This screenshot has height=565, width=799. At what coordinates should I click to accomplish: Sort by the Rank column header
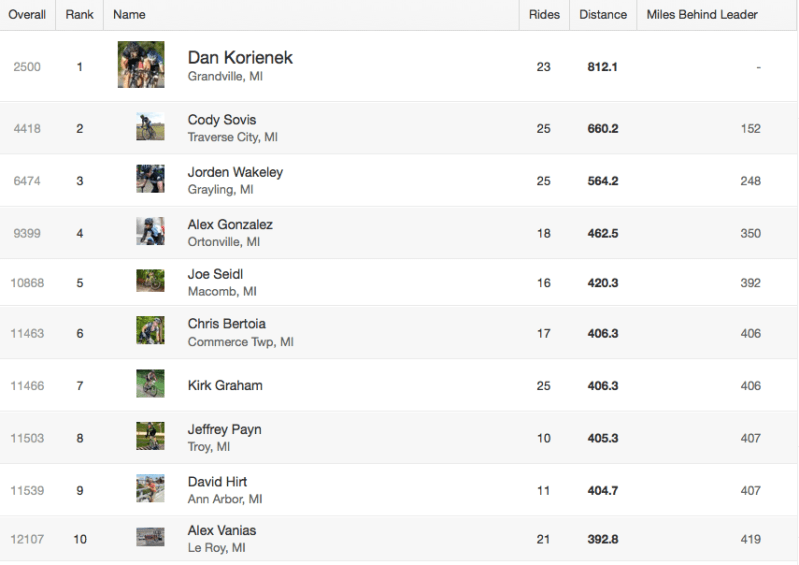point(79,15)
